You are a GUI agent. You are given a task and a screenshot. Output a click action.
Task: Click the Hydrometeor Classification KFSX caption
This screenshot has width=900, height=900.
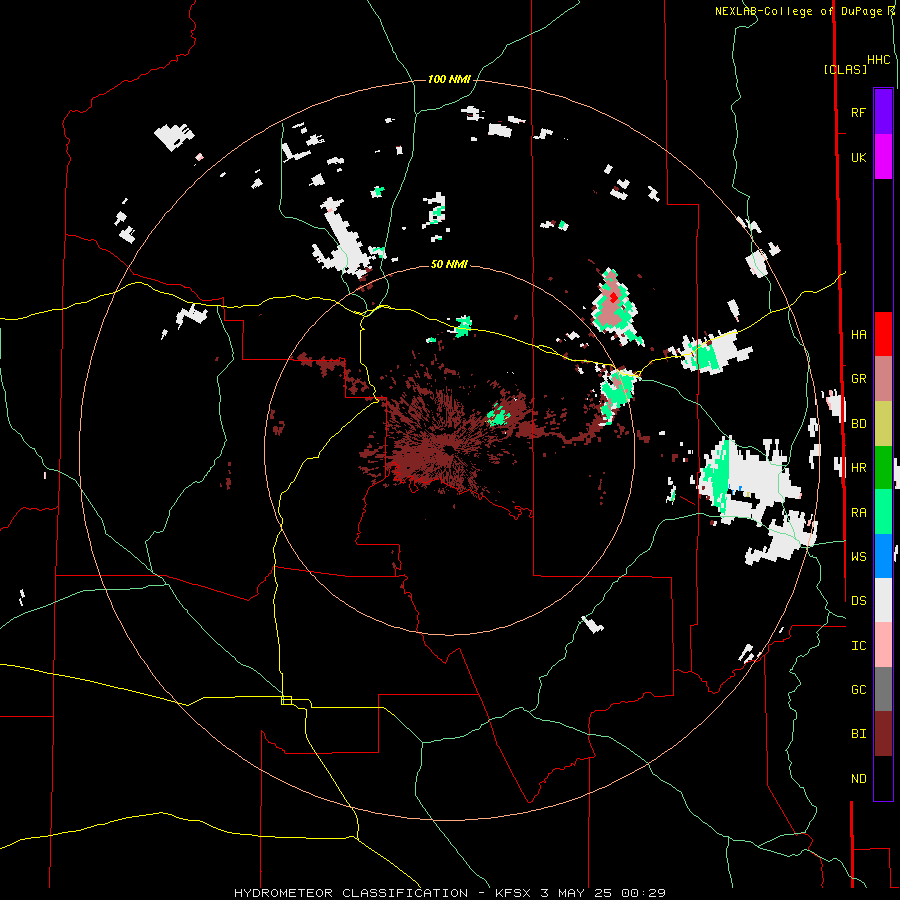(x=449, y=893)
